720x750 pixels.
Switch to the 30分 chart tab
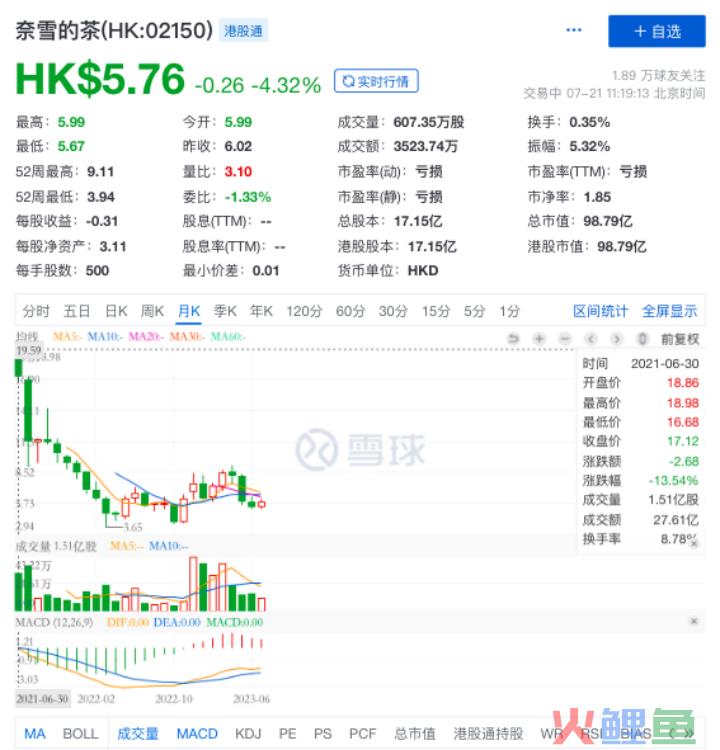click(393, 311)
